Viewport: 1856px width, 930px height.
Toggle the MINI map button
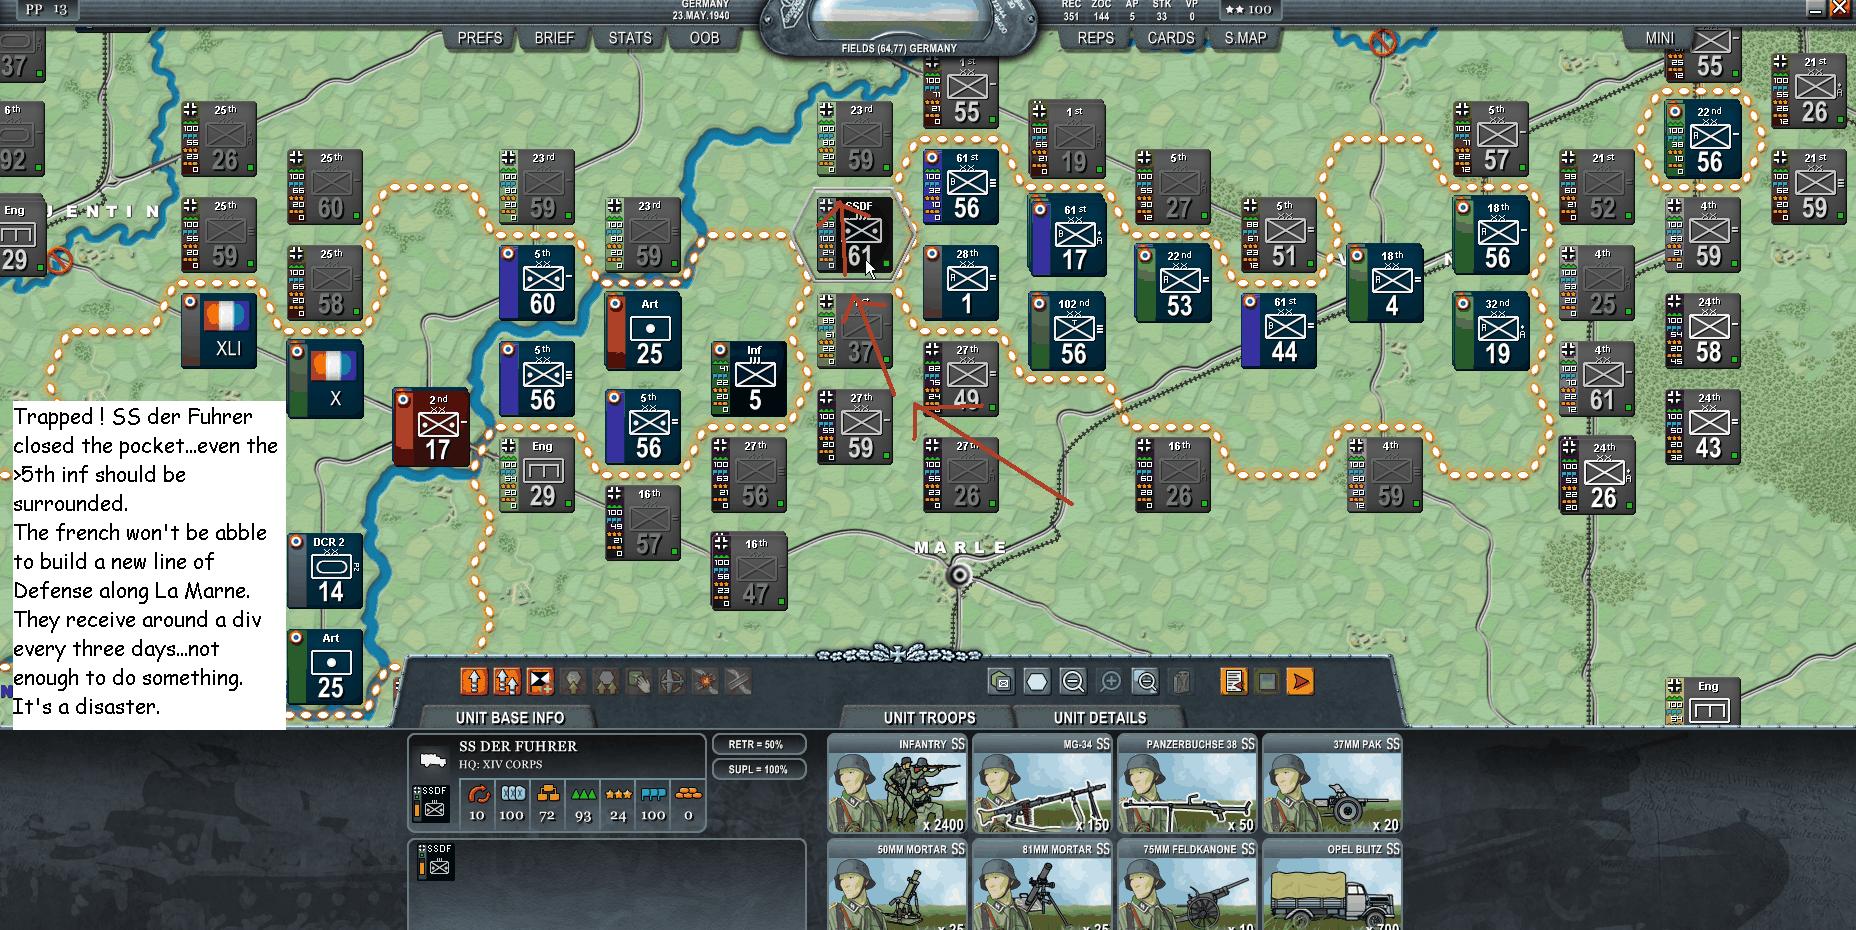pyautogui.click(x=1660, y=38)
